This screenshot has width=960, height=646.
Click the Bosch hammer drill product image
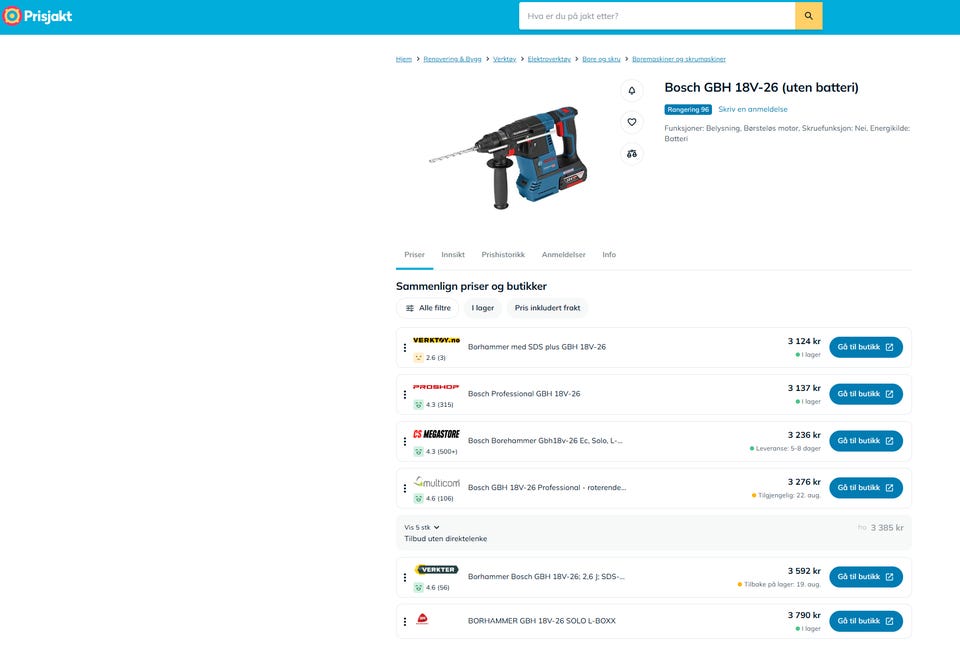(508, 157)
